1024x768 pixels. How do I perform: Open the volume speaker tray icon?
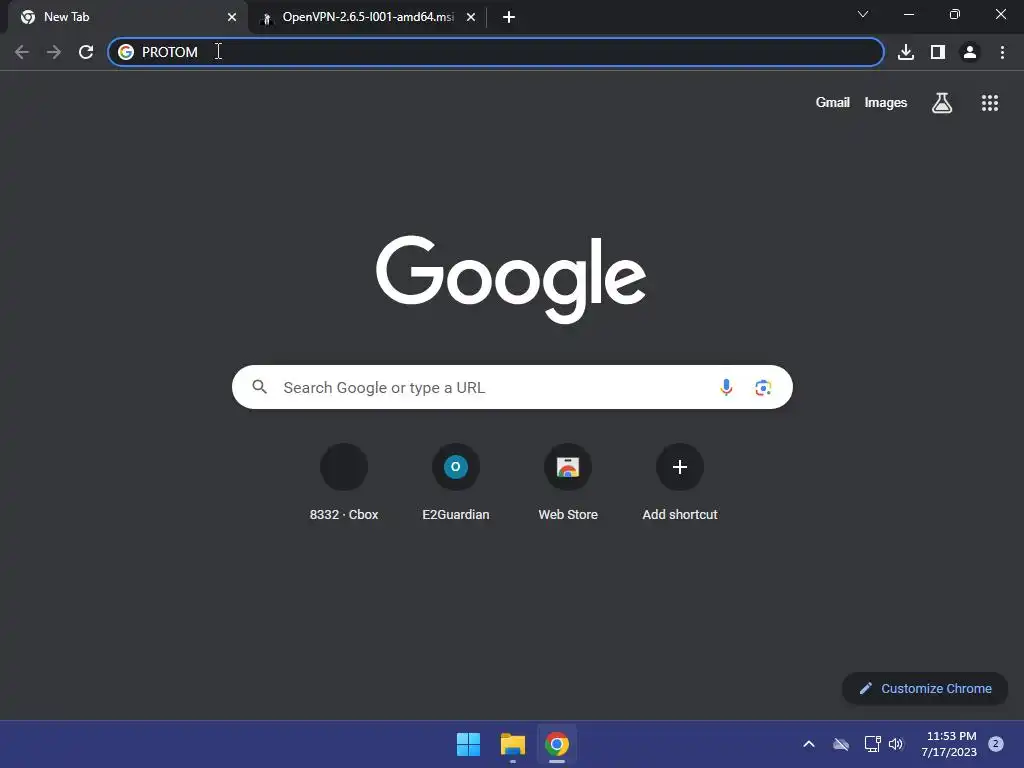[896, 744]
